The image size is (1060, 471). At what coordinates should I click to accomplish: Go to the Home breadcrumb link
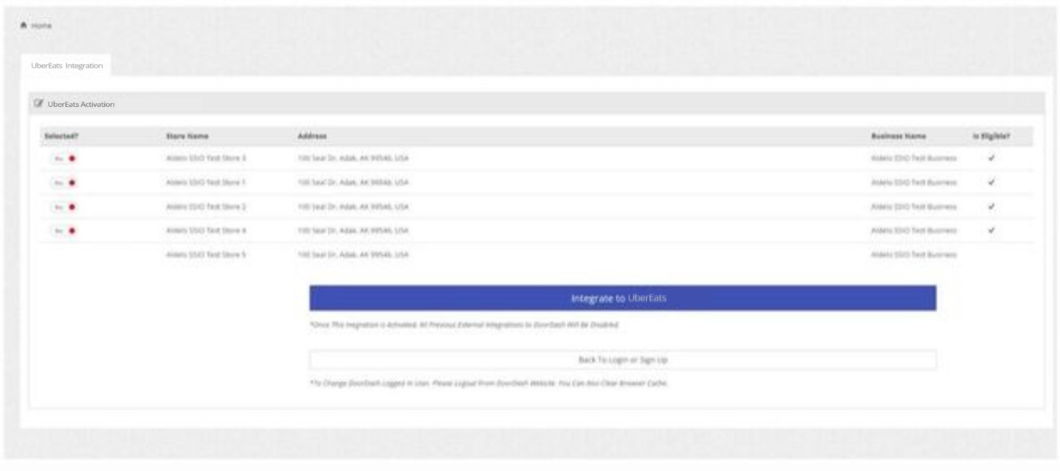pyautogui.click(x=37, y=25)
